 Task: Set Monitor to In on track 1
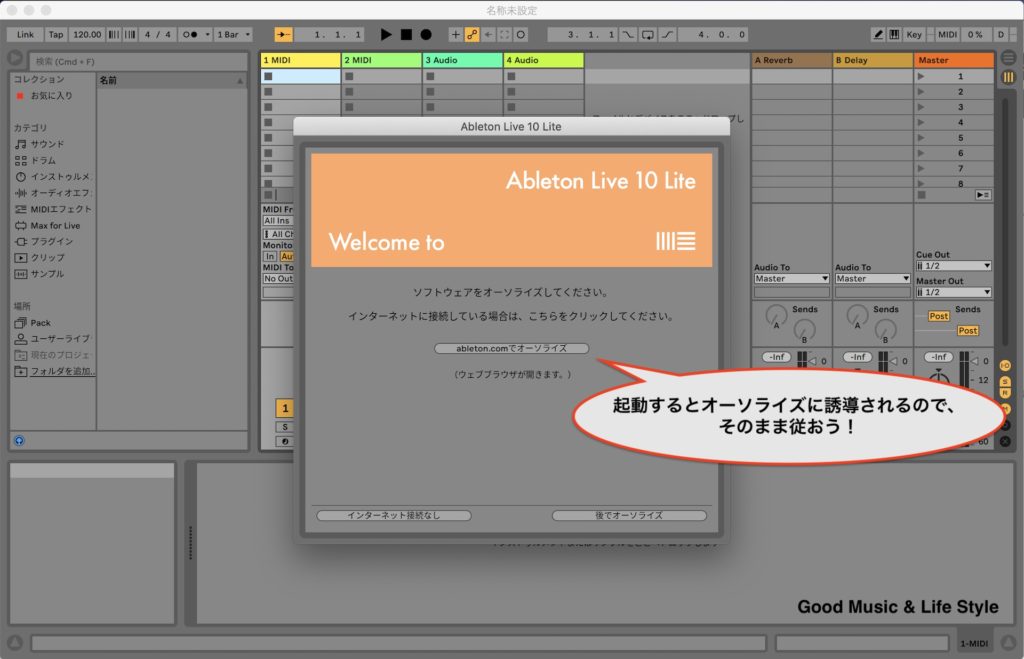270,256
